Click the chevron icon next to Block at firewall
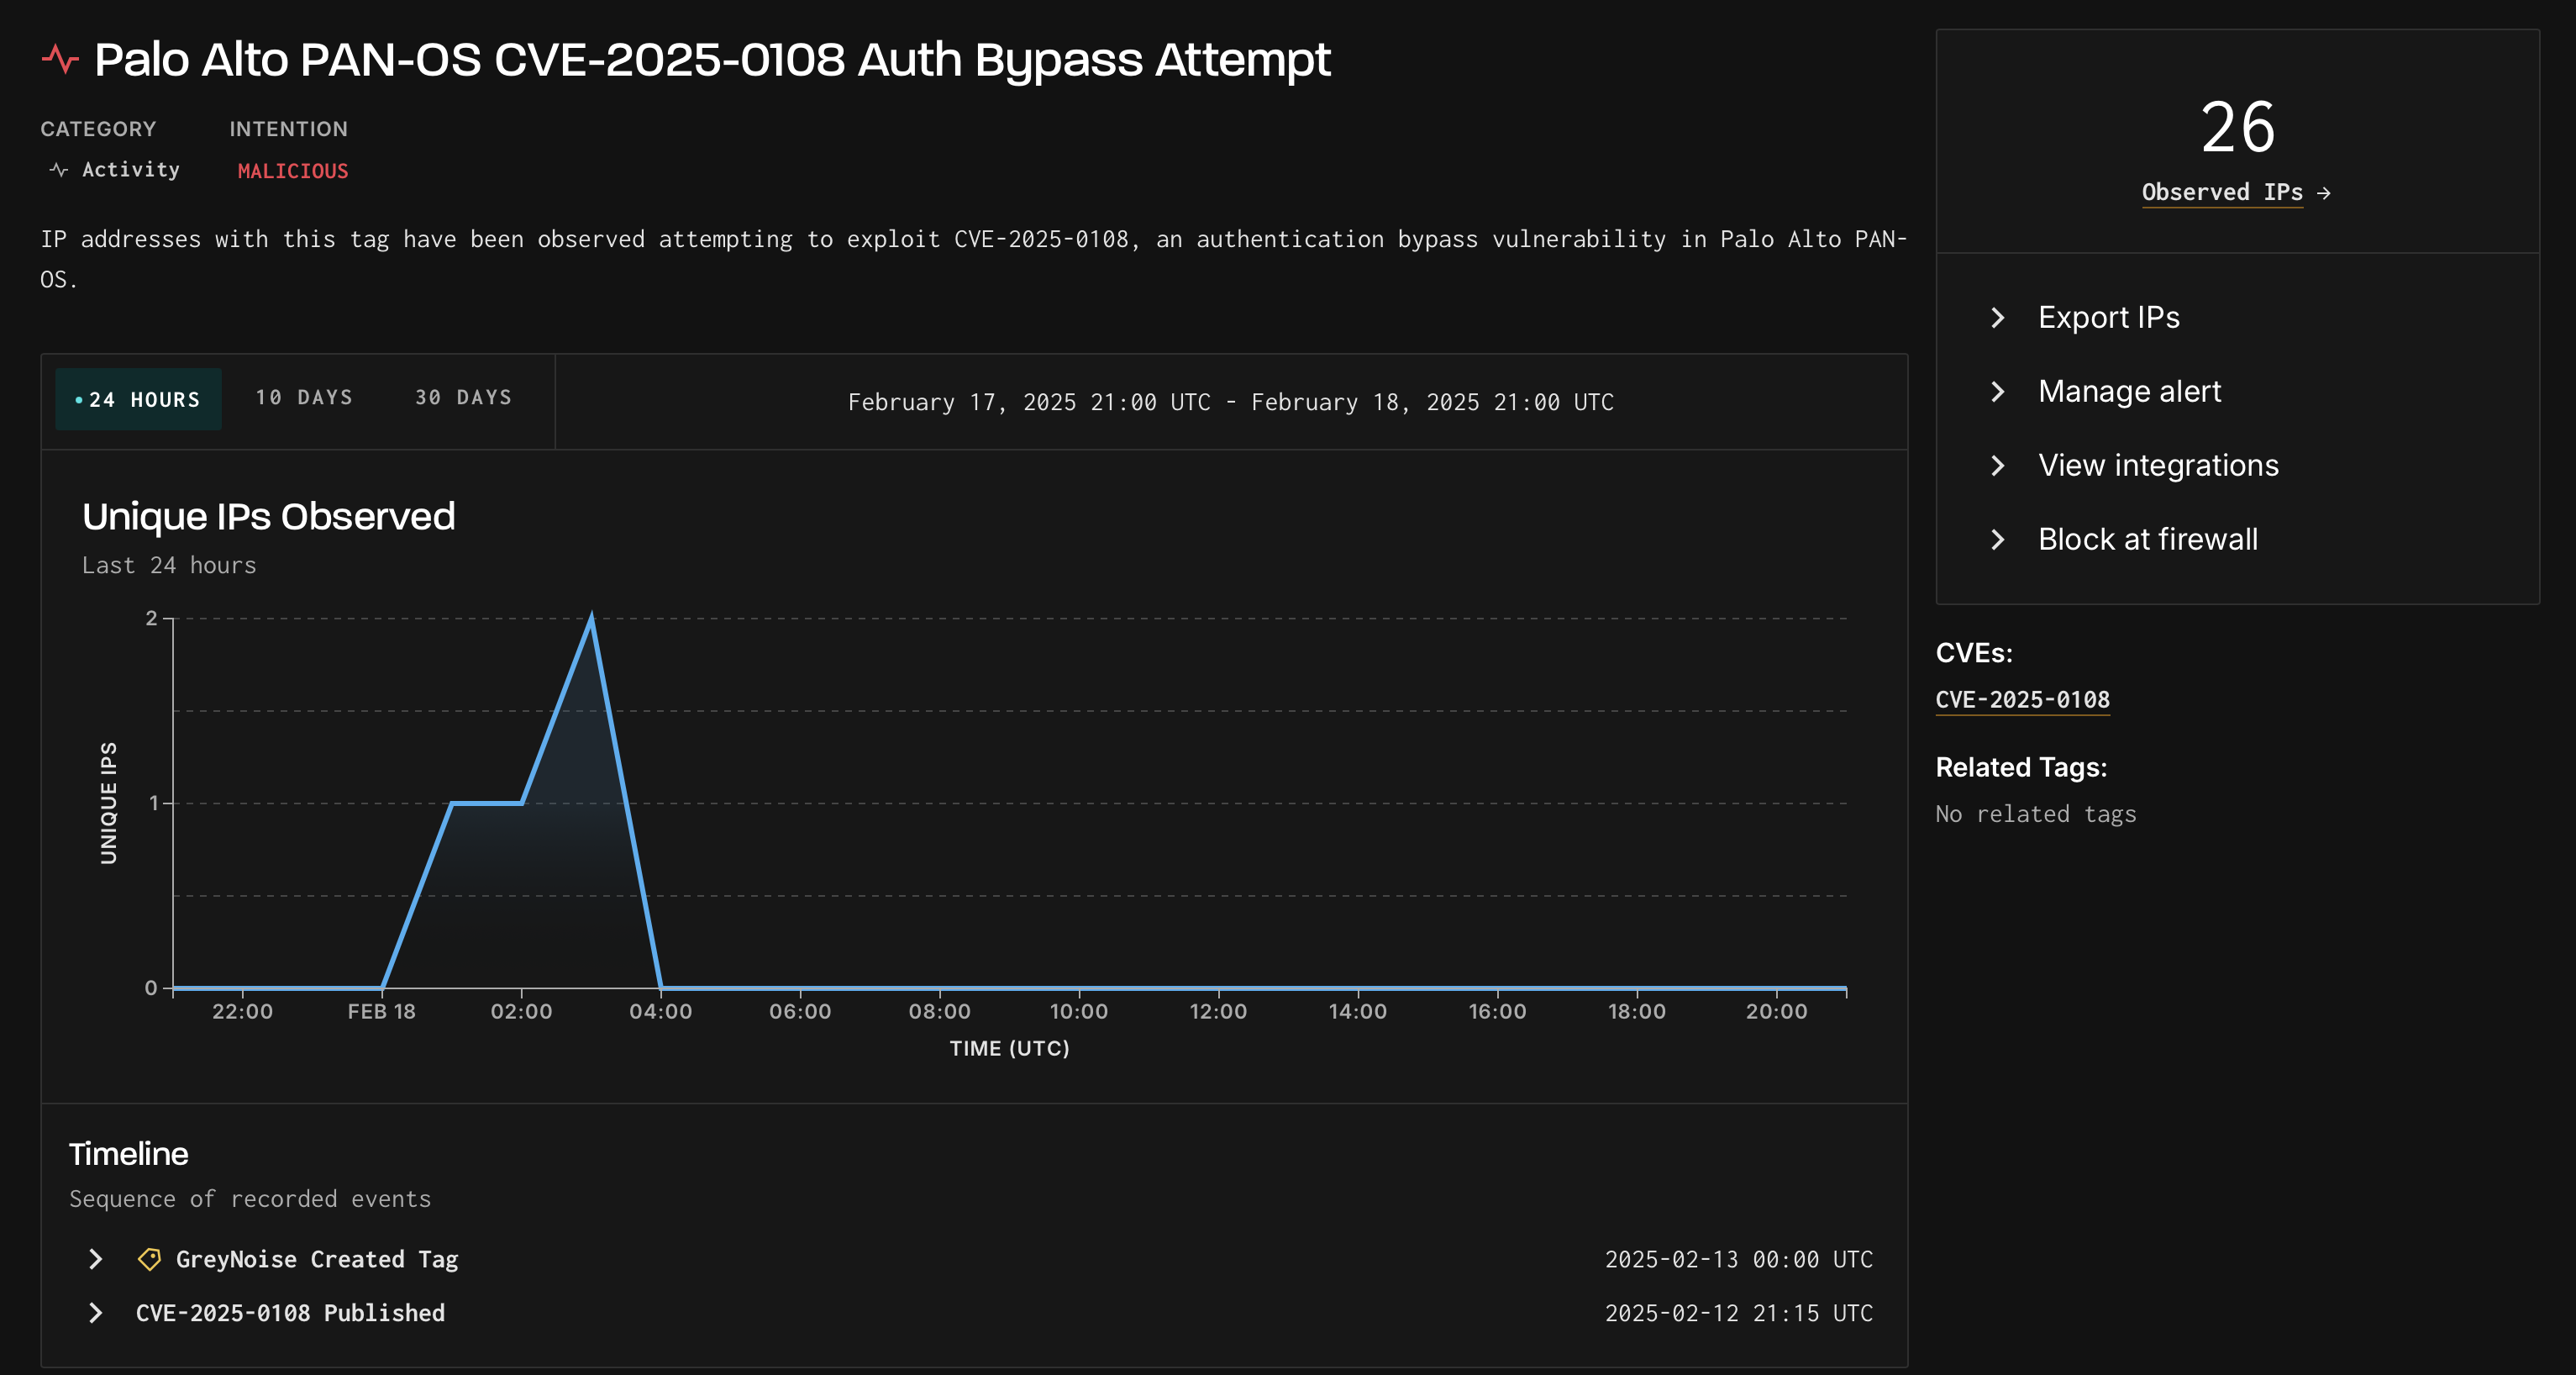 (x=1997, y=540)
